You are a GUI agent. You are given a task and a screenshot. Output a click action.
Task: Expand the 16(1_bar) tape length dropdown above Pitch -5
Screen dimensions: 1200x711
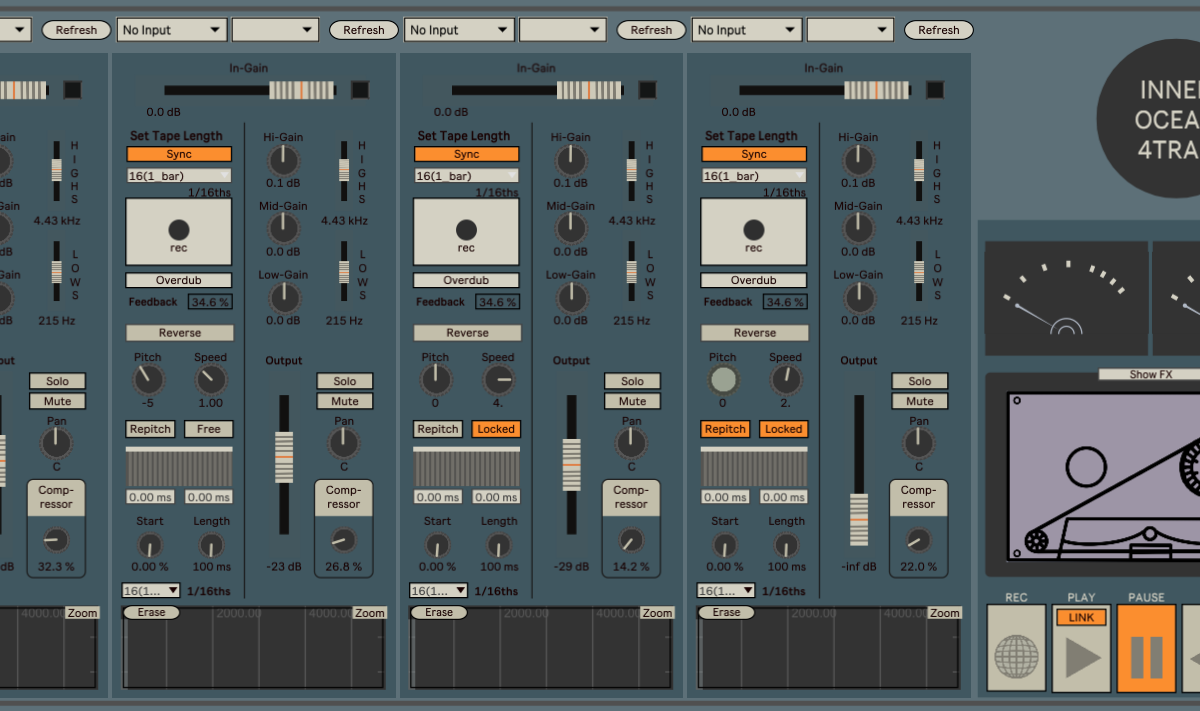click(179, 175)
